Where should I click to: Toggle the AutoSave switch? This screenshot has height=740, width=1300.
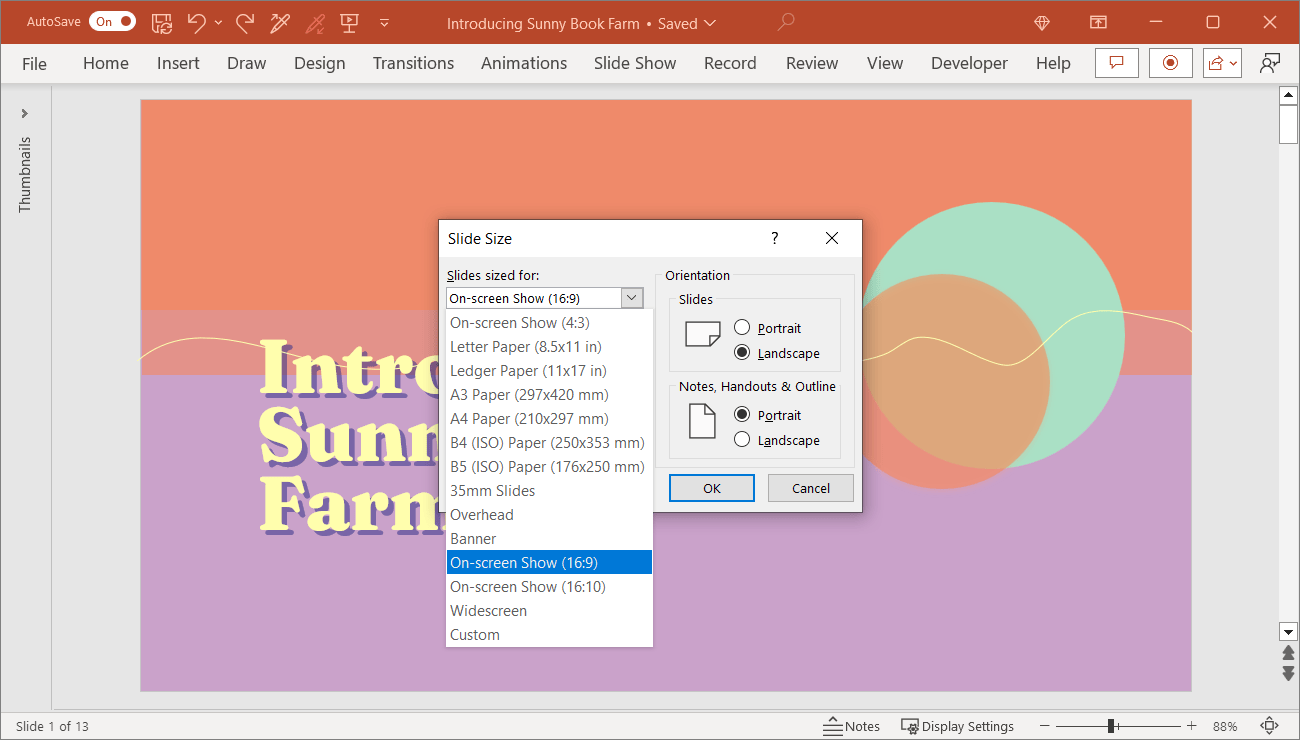coord(112,22)
